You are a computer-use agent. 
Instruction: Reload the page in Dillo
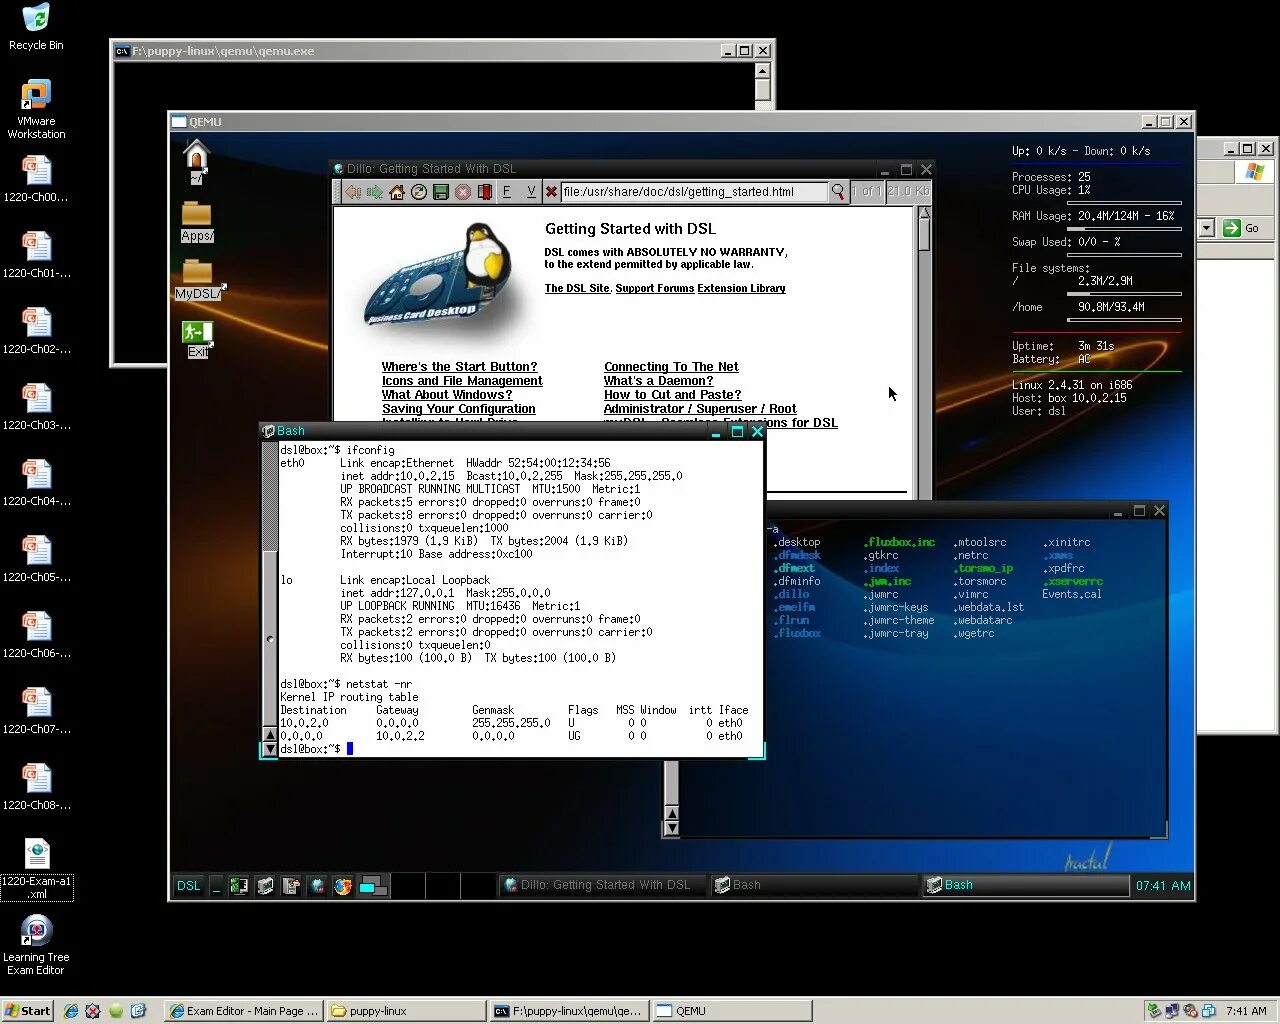(419, 192)
